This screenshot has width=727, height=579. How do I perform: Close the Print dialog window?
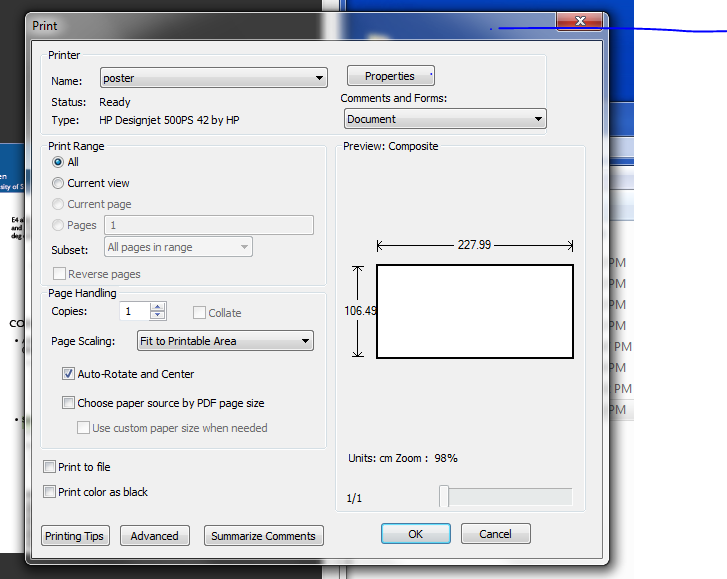click(580, 23)
